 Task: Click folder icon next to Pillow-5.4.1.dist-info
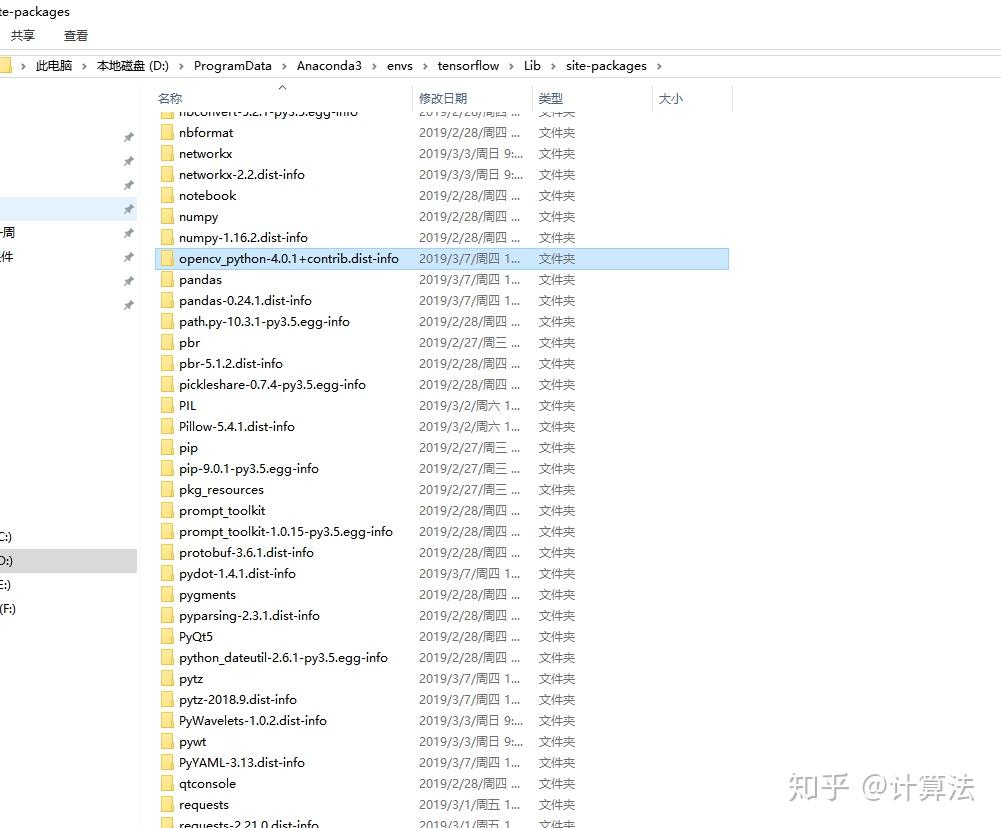(167, 426)
